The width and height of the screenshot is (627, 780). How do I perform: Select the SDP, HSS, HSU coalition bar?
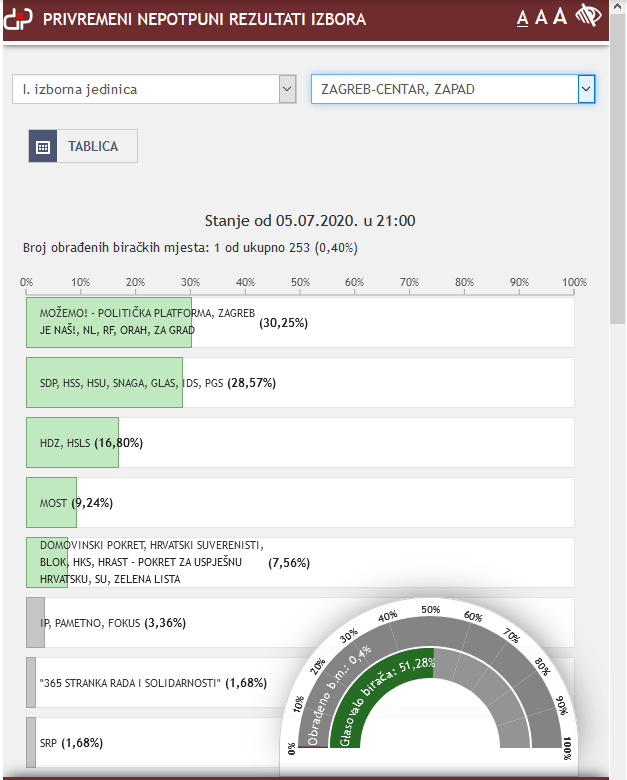pyautogui.click(x=104, y=383)
